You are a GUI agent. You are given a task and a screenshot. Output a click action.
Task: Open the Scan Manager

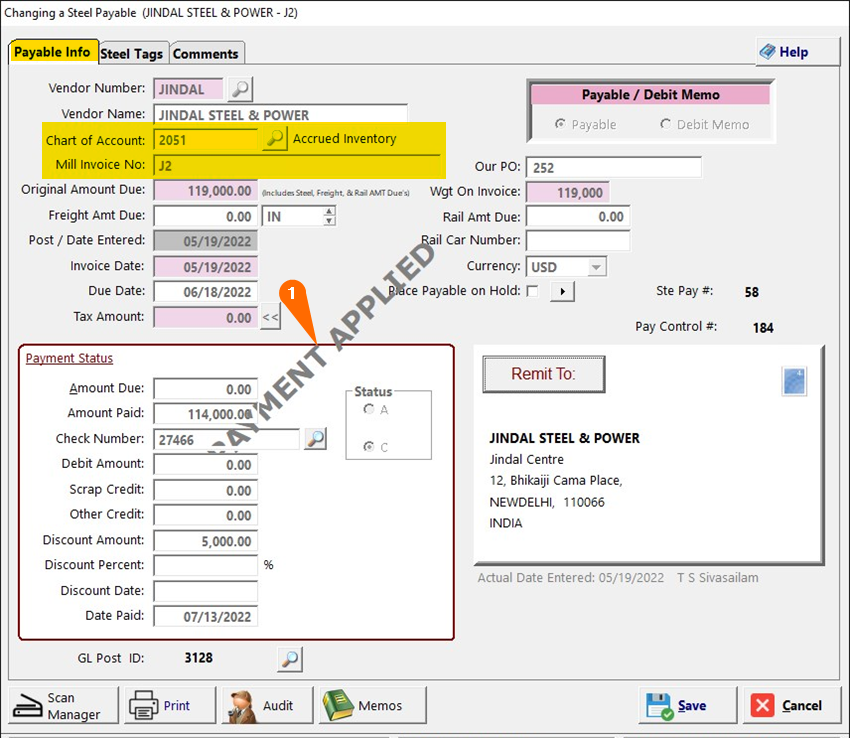pyautogui.click(x=63, y=705)
